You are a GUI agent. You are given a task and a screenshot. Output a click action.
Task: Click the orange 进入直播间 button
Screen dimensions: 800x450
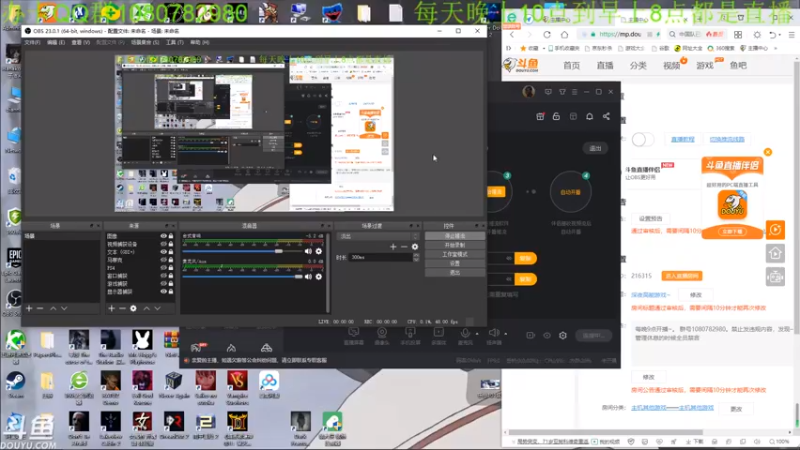[x=682, y=276]
